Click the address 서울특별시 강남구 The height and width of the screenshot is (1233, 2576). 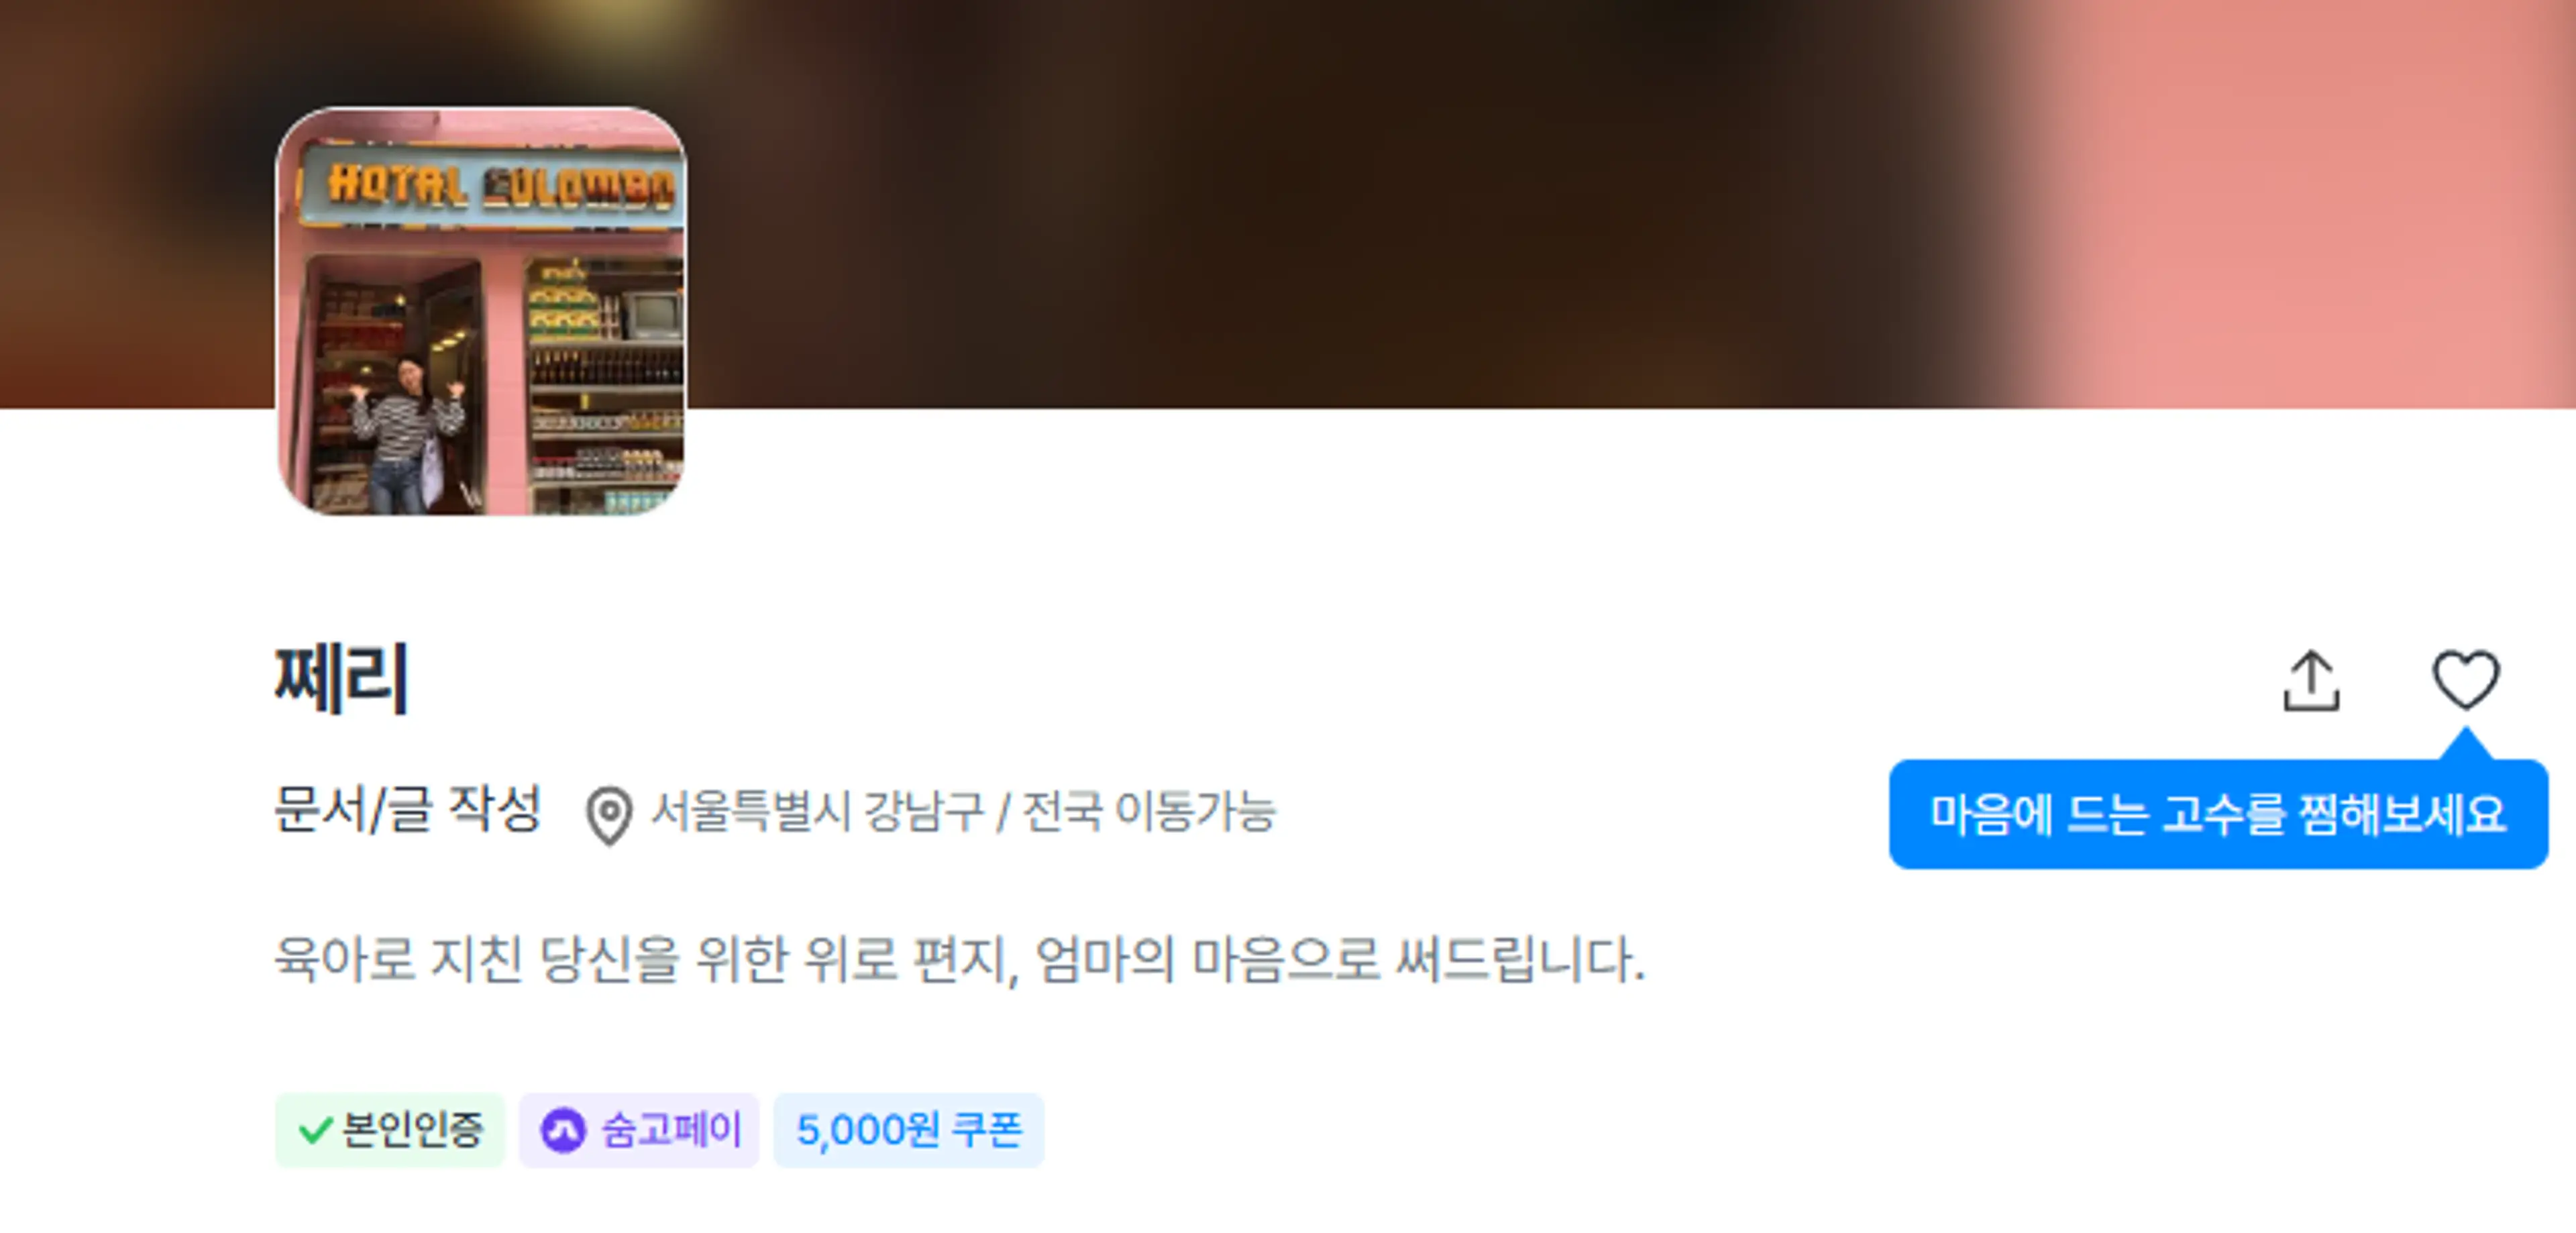coord(818,810)
